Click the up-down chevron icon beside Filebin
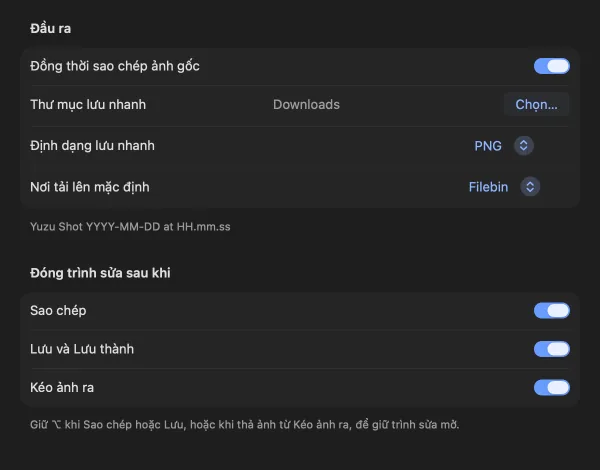The height and width of the screenshot is (470, 600). (x=530, y=187)
